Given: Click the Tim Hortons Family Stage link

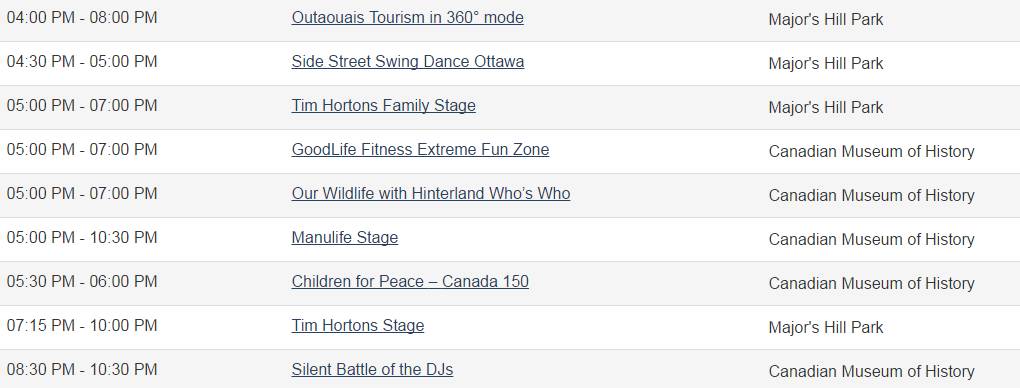Looking at the screenshot, I should point(384,105).
